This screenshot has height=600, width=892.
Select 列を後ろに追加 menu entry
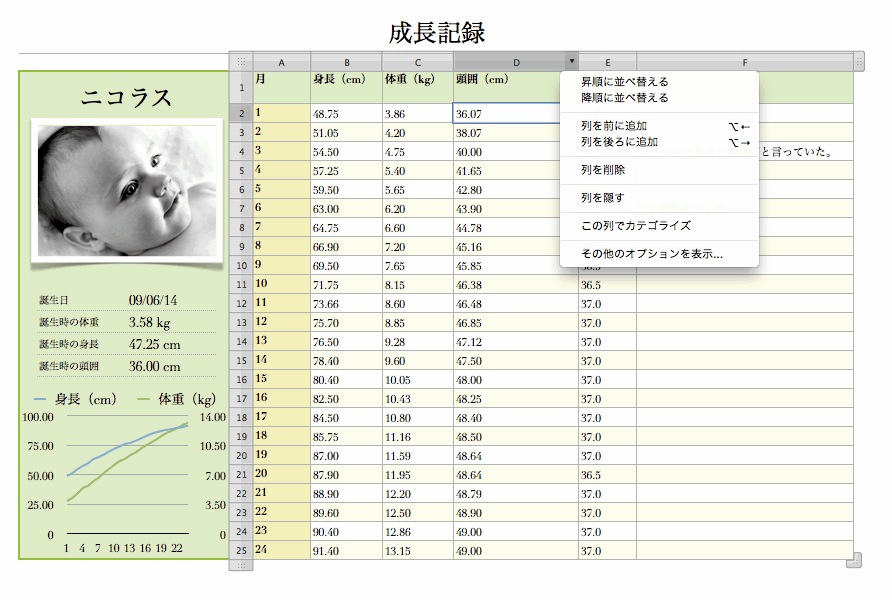659,142
